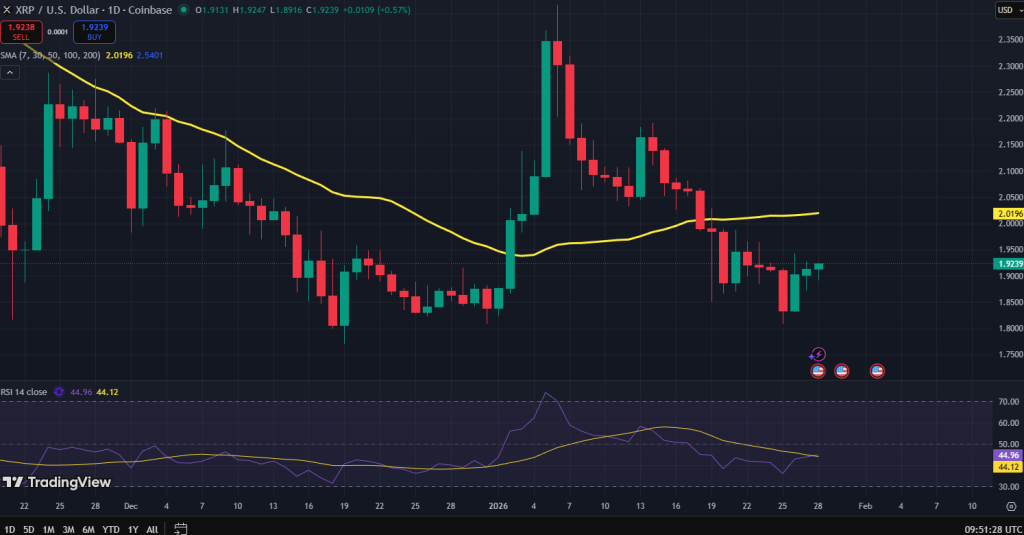Click the green market status dot
The height and width of the screenshot is (535, 1024).
(x=184, y=10)
